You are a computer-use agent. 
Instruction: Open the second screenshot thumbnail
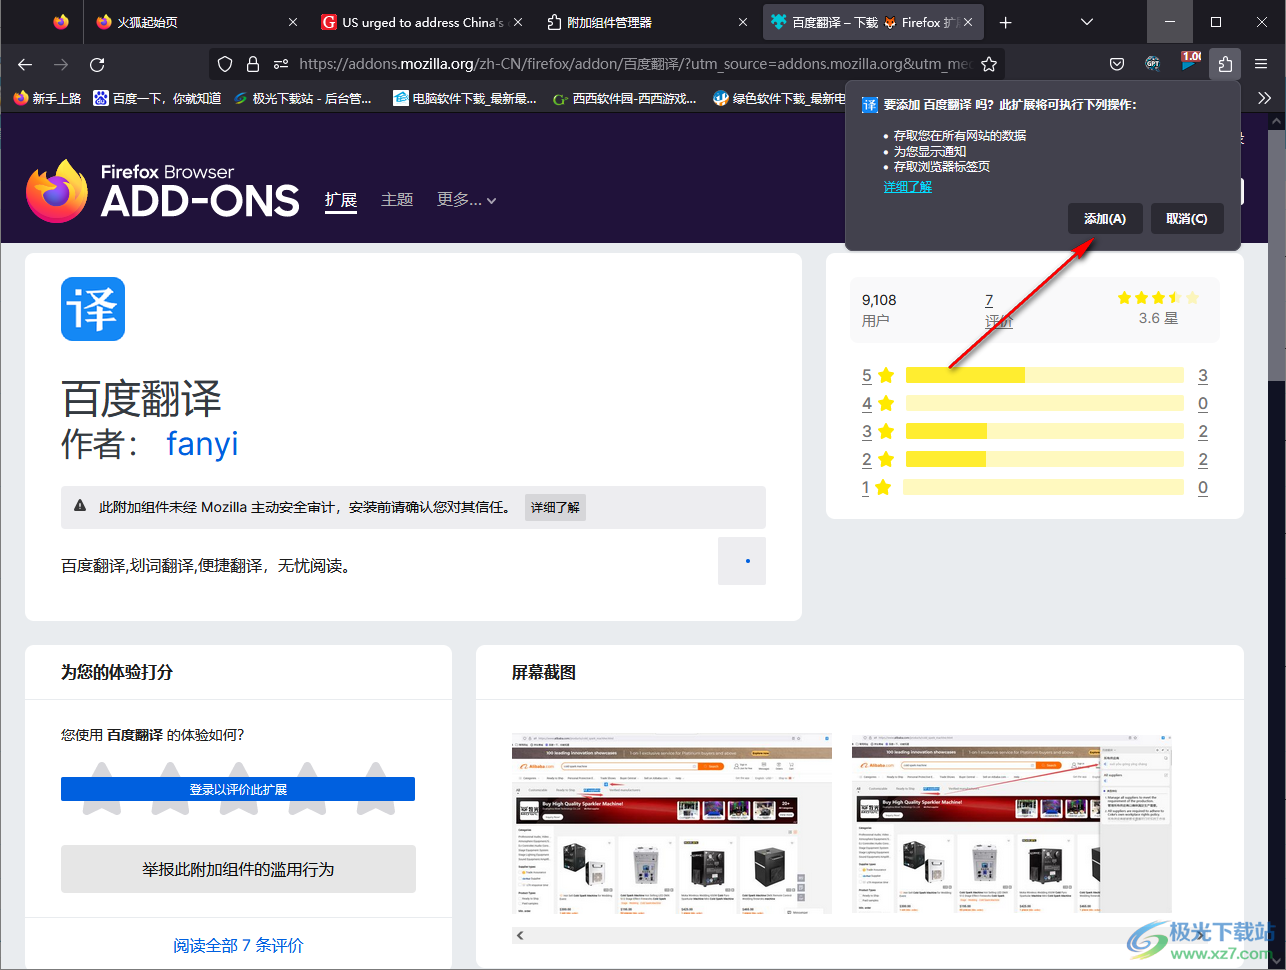click(1012, 824)
